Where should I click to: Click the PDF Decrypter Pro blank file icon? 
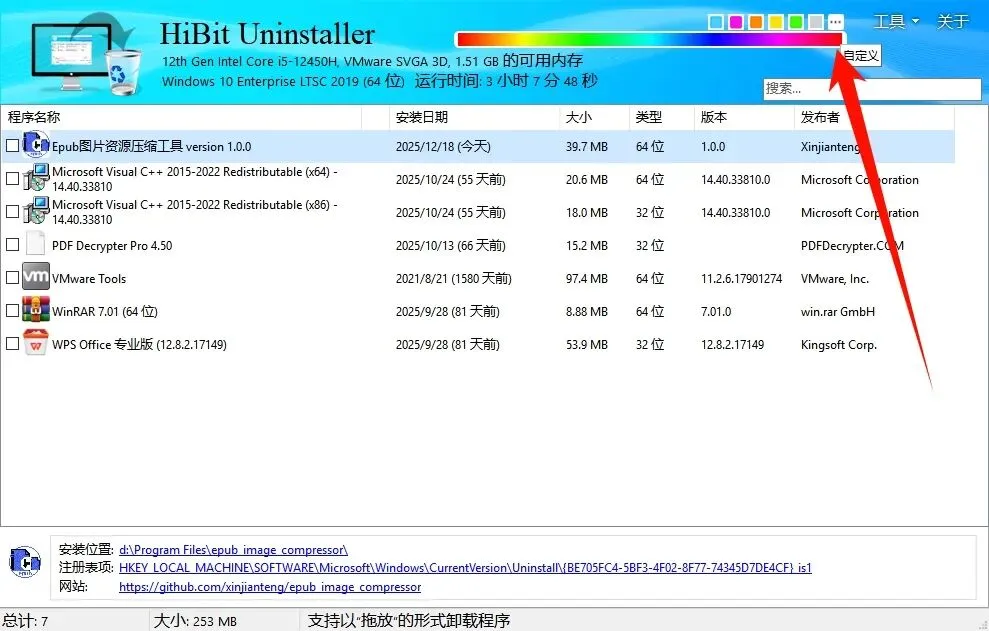(35, 244)
